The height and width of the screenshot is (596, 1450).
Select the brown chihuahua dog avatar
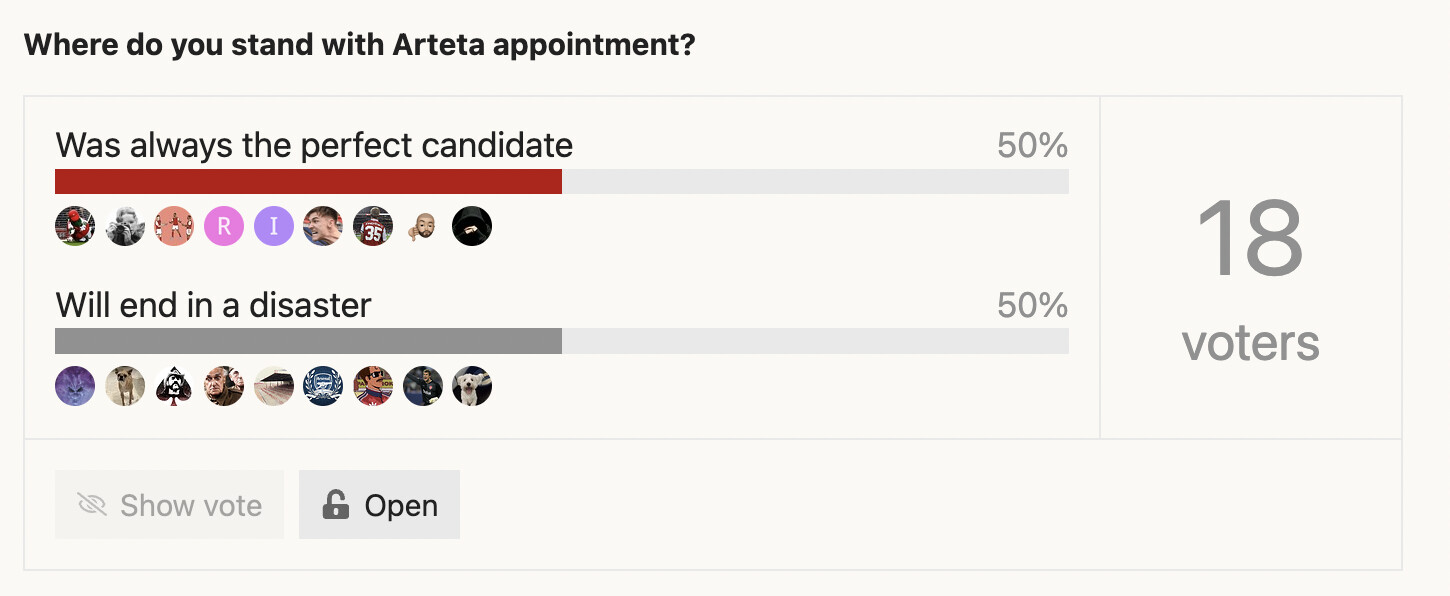click(125, 386)
